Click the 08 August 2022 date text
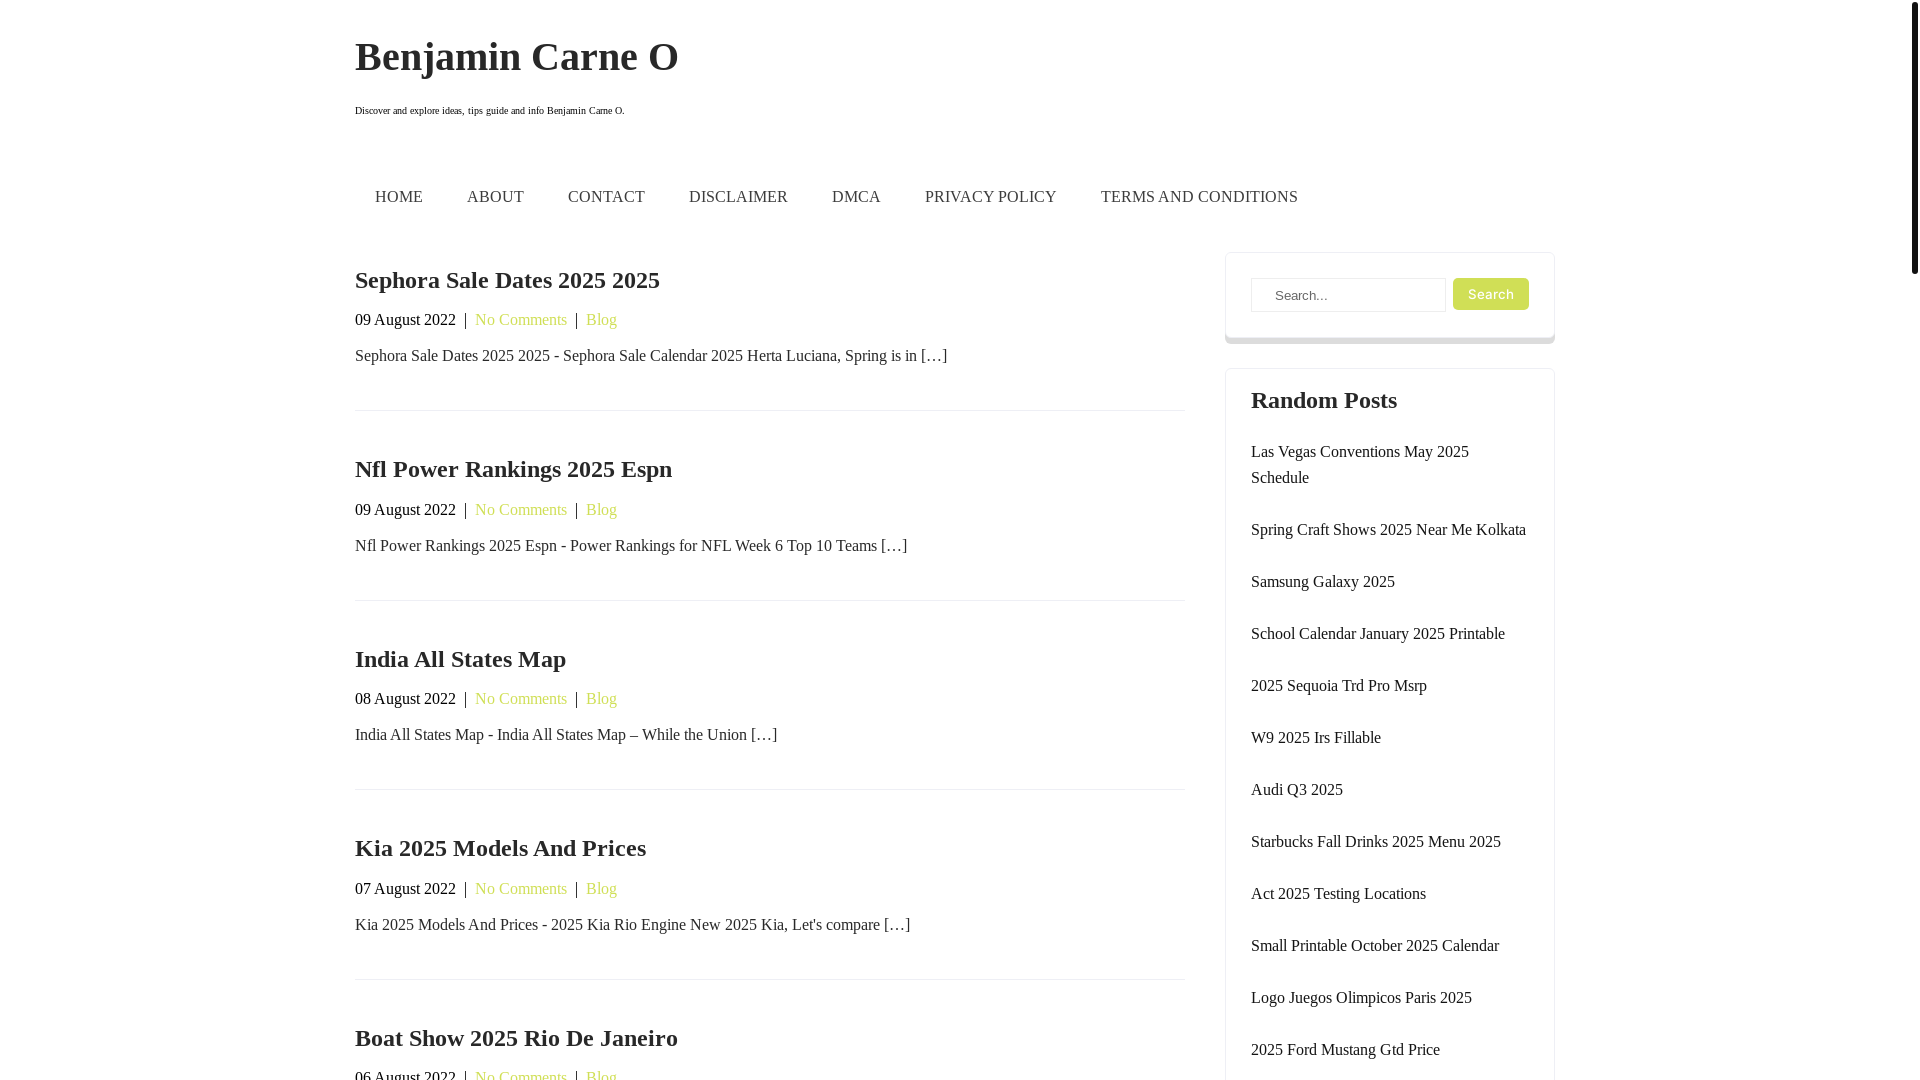This screenshot has height=1080, width=1920. pos(405,699)
